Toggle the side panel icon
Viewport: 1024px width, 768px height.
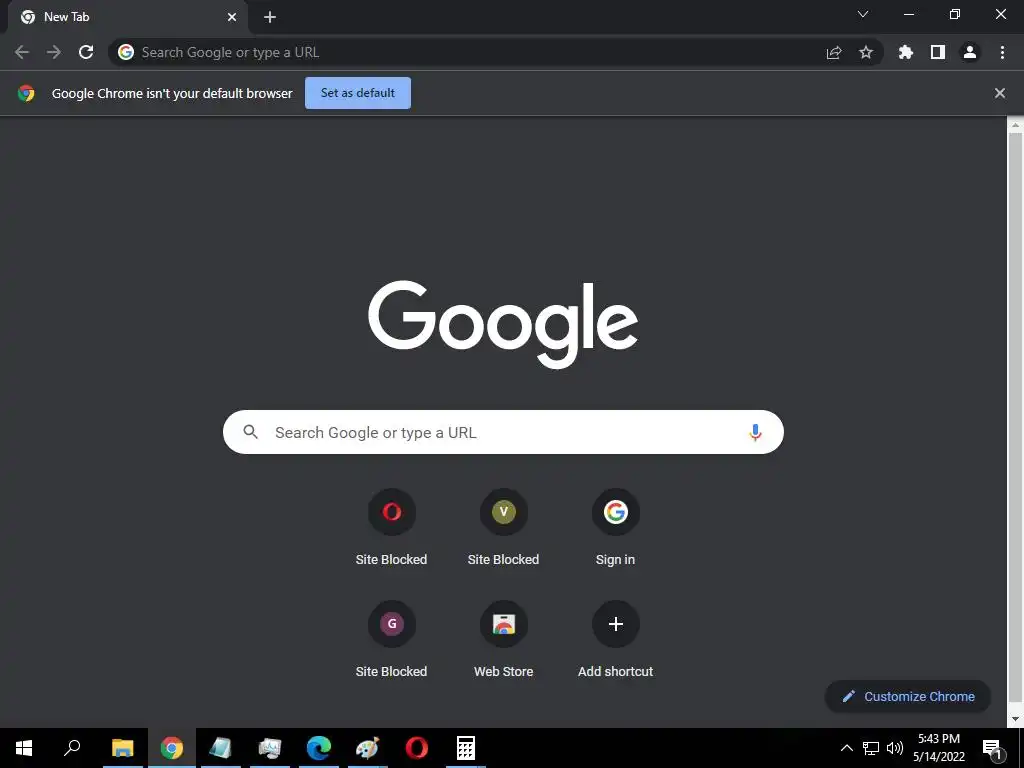pyautogui.click(x=938, y=52)
